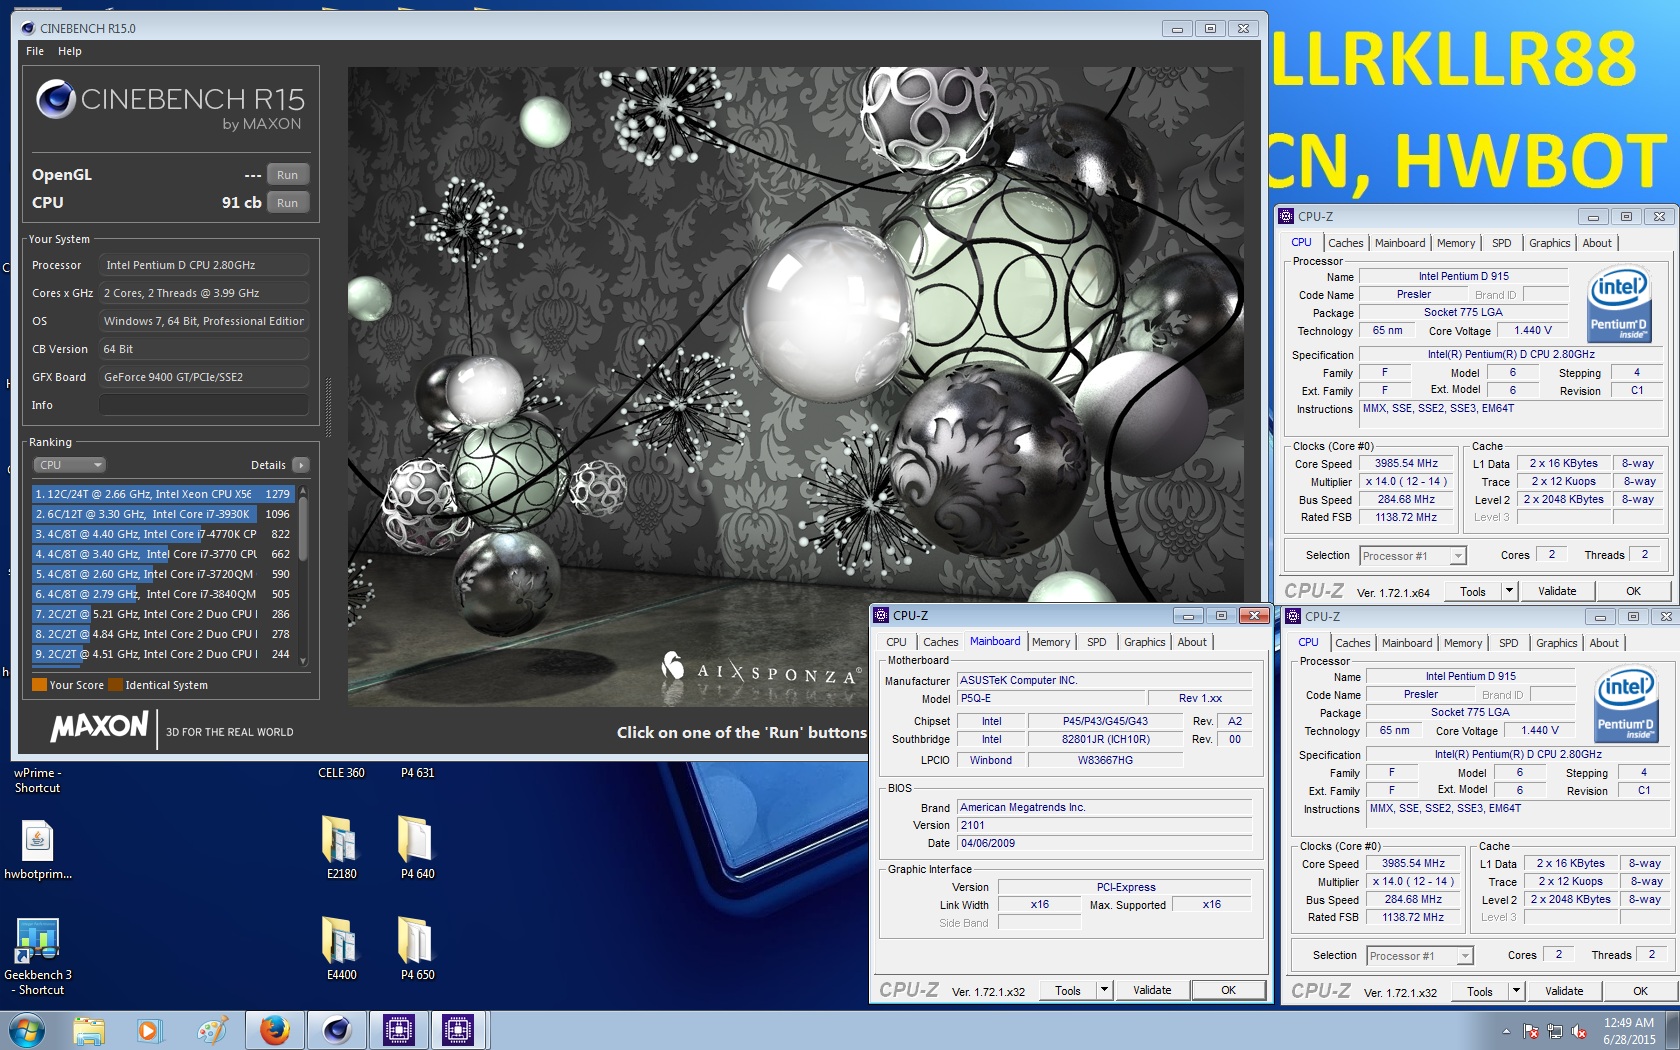Select the CELE 360 desktop item

[341, 773]
